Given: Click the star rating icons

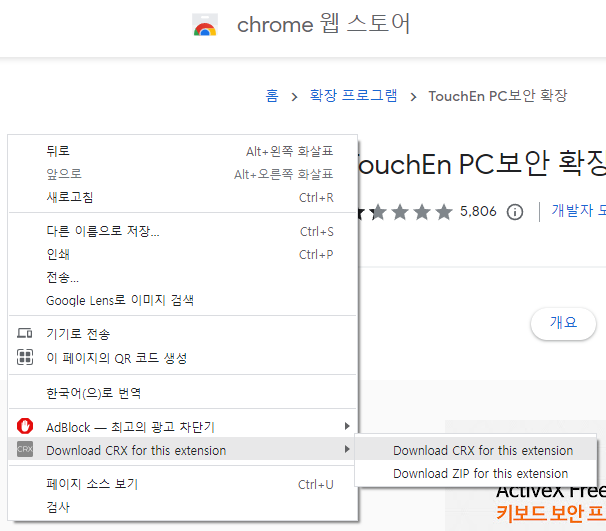Looking at the screenshot, I should click(x=405, y=212).
